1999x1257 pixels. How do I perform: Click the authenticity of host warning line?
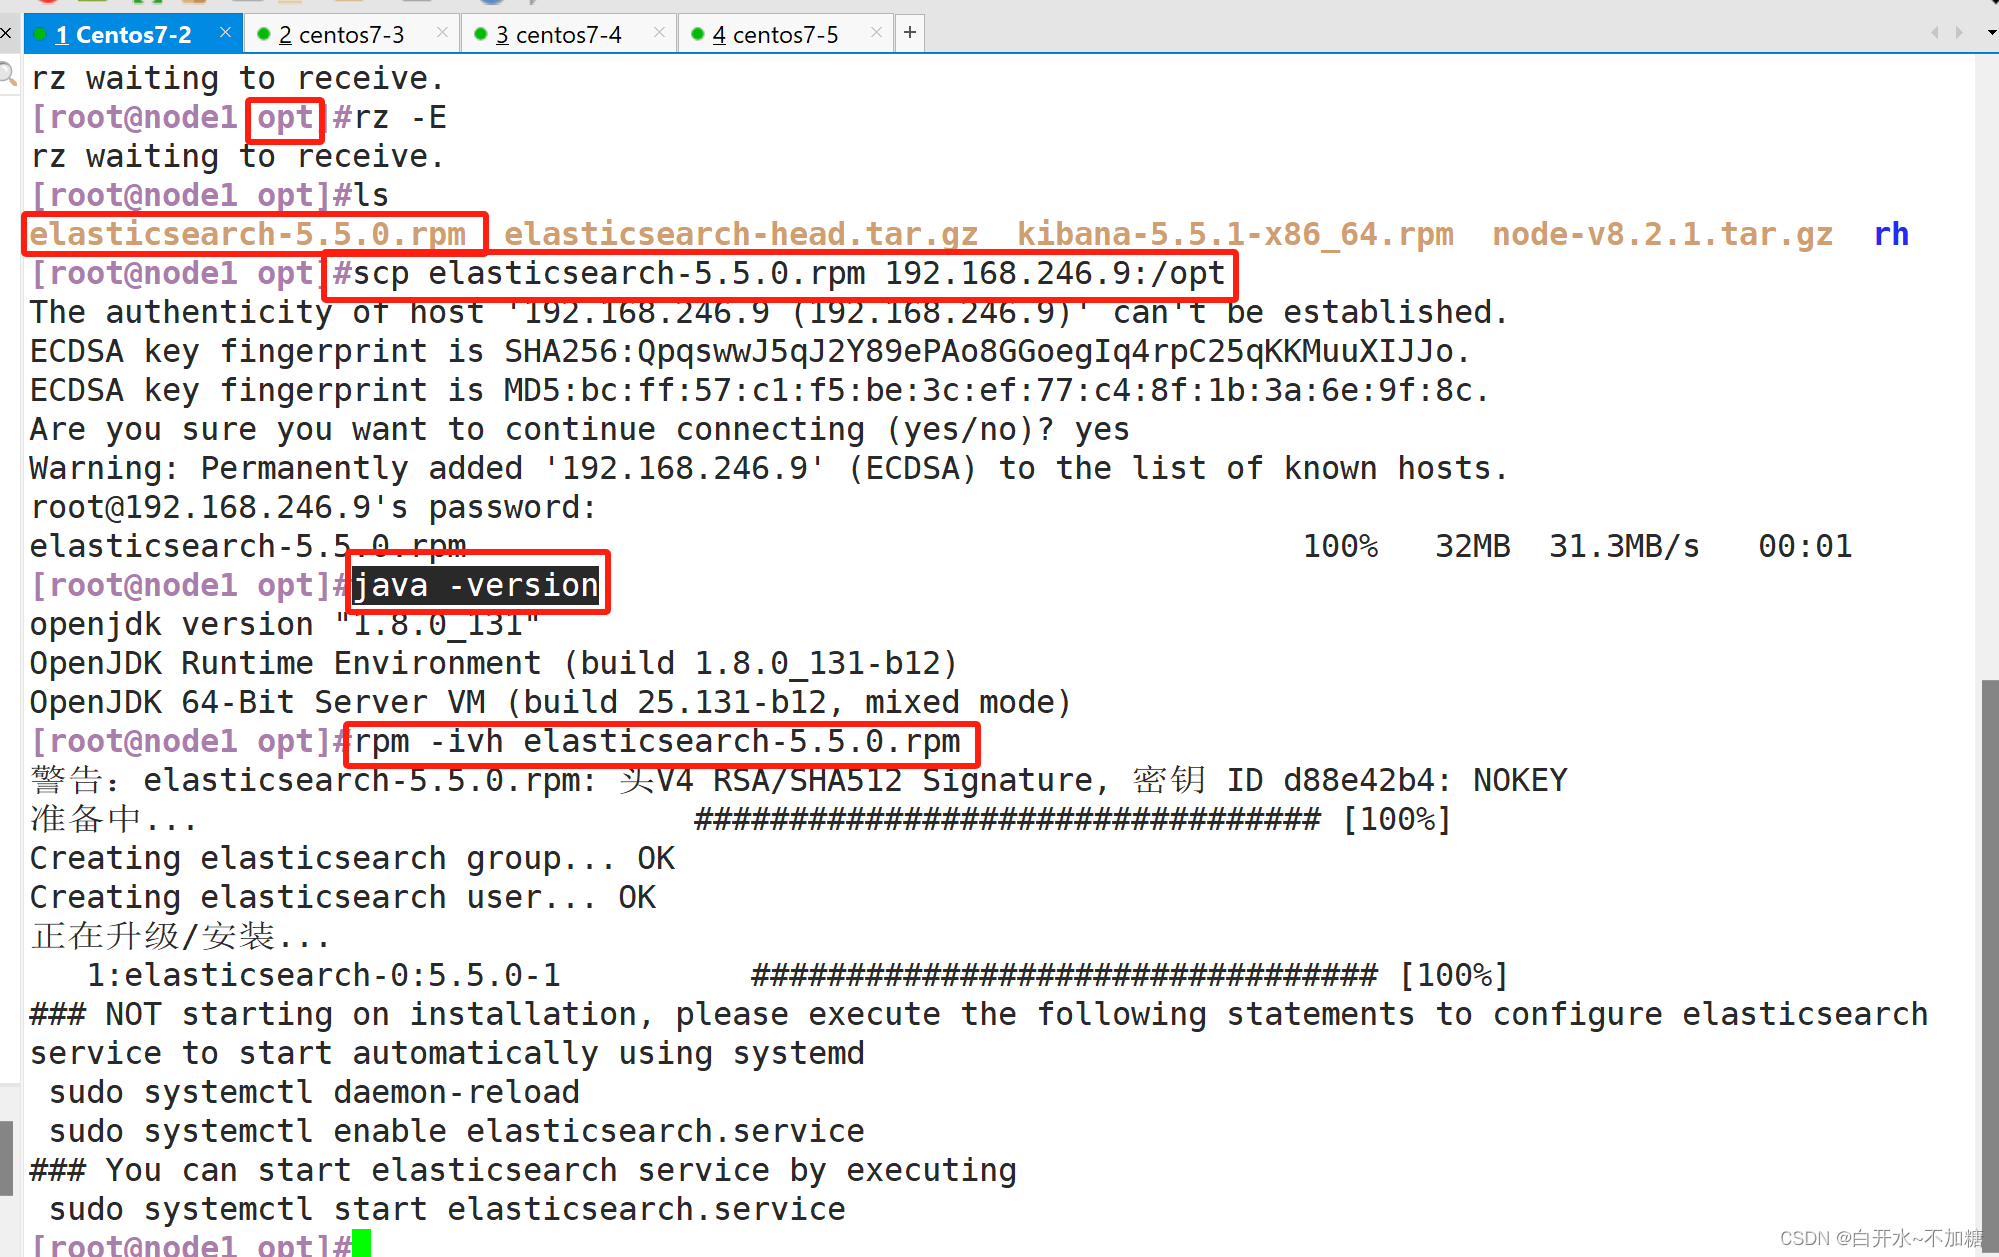tap(769, 312)
